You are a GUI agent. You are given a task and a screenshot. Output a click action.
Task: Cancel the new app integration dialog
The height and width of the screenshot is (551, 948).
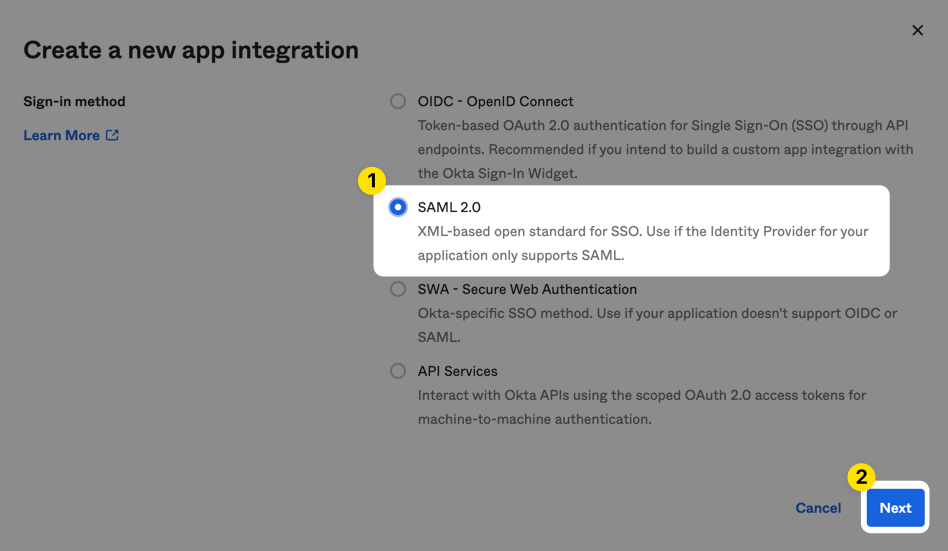818,508
